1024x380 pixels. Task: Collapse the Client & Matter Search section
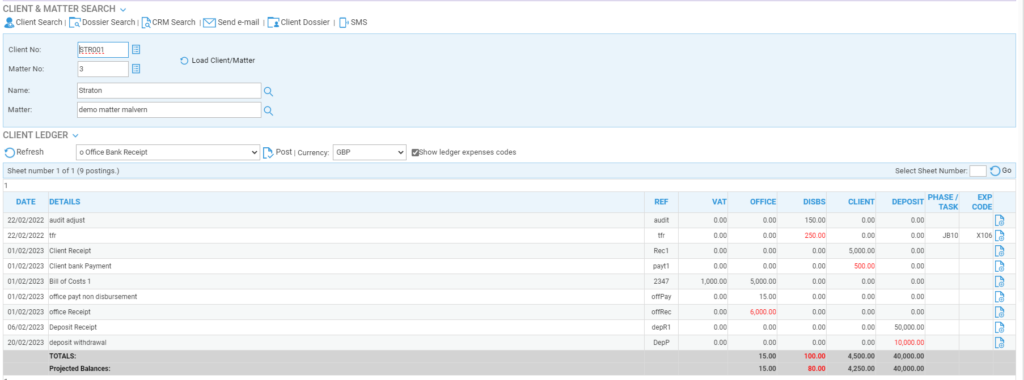tap(123, 9)
